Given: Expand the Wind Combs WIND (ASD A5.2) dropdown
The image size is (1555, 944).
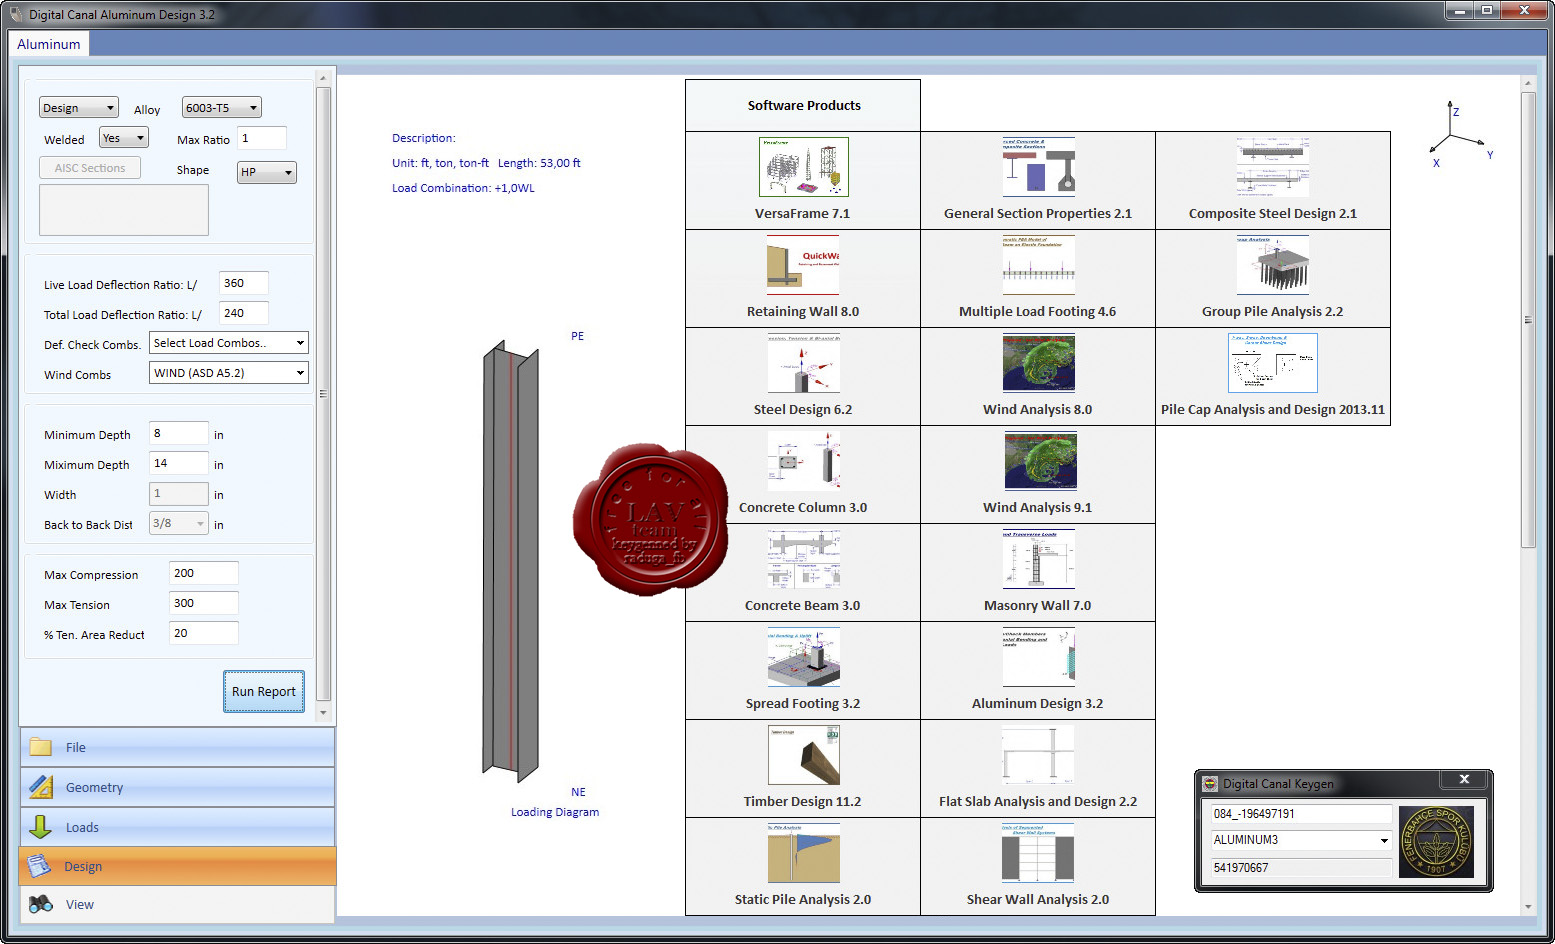Looking at the screenshot, I should click(229, 373).
